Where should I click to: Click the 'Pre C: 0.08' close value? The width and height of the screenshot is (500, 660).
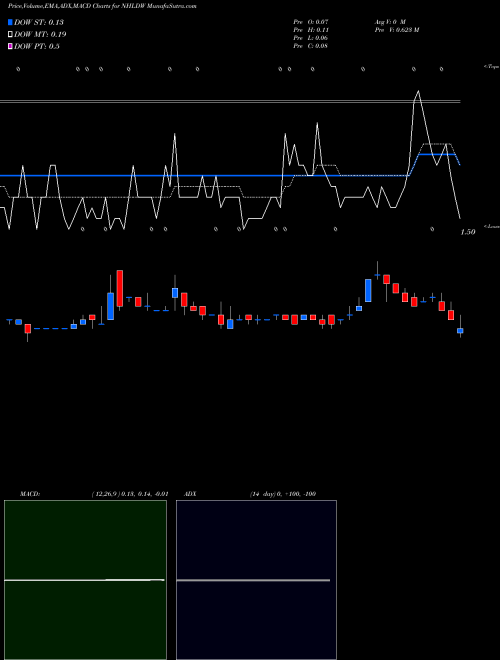coord(311,46)
